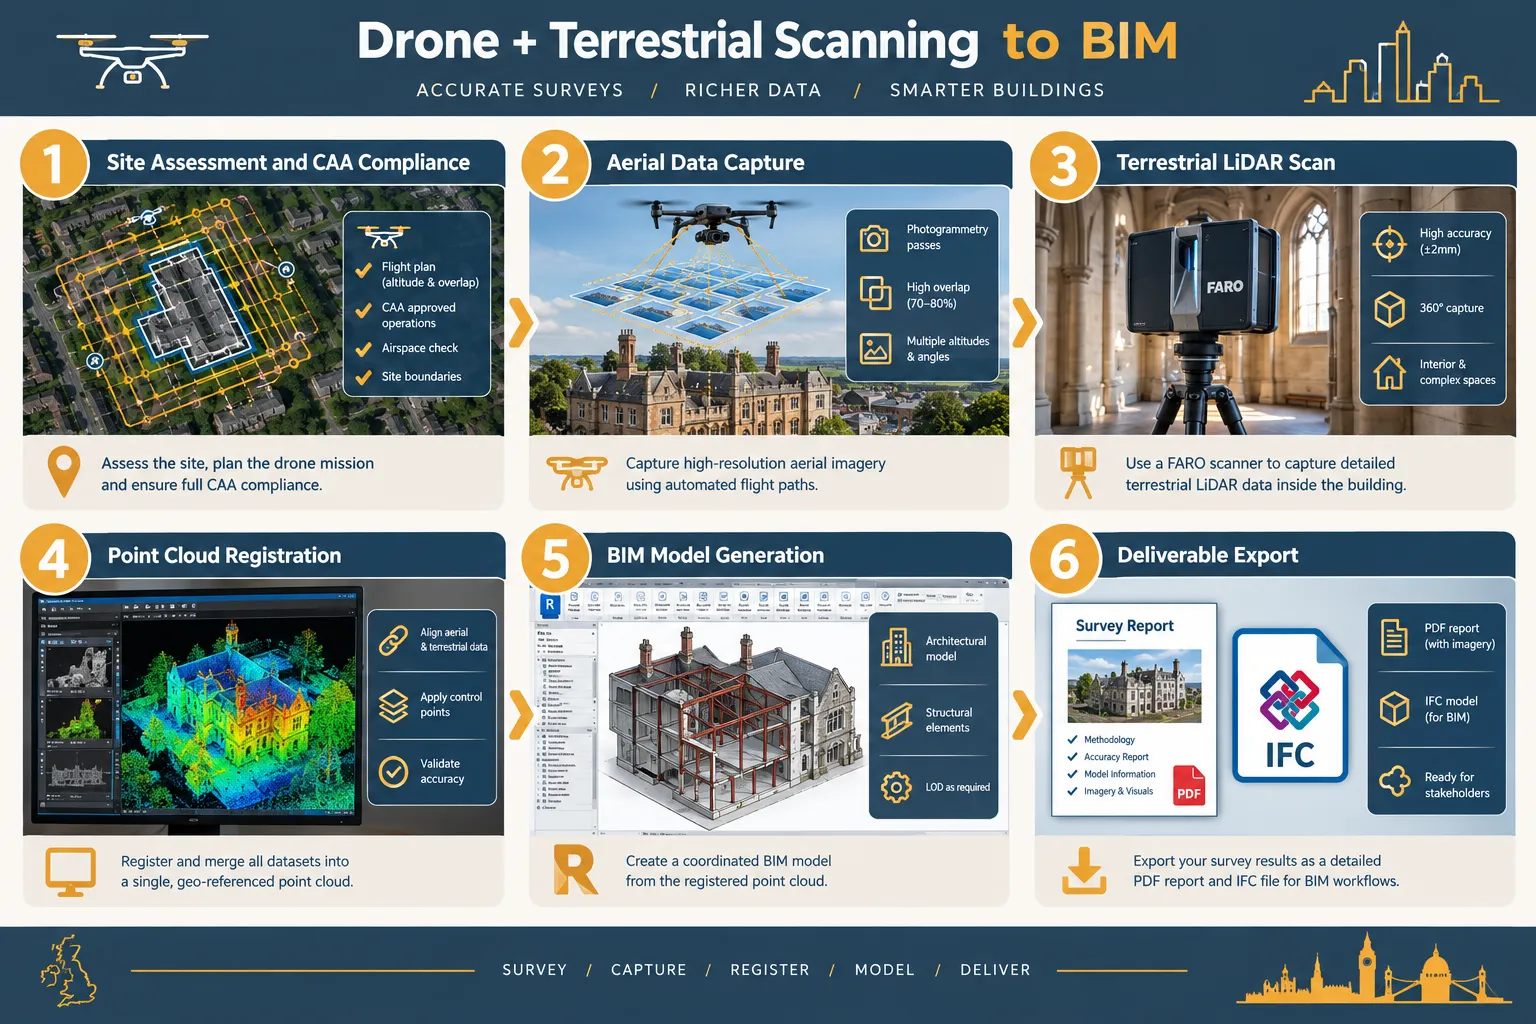This screenshot has width=1536, height=1024.
Task: Click the orange monitor icon under Point Cloud Registration
Action: (71, 872)
